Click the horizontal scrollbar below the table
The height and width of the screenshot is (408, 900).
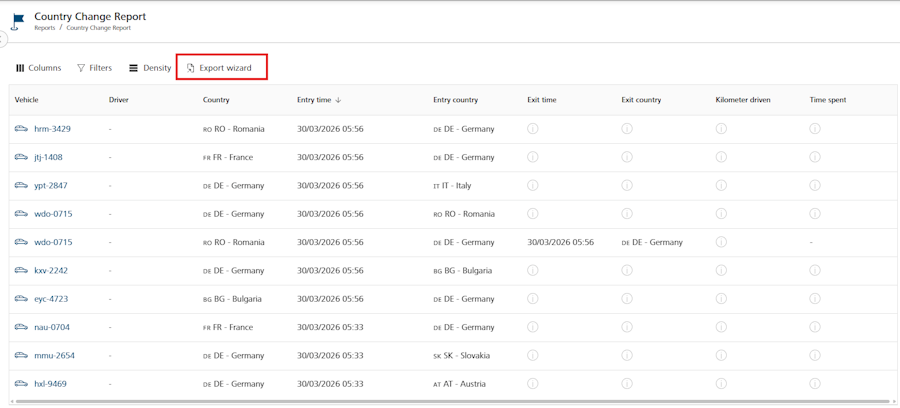452,401
